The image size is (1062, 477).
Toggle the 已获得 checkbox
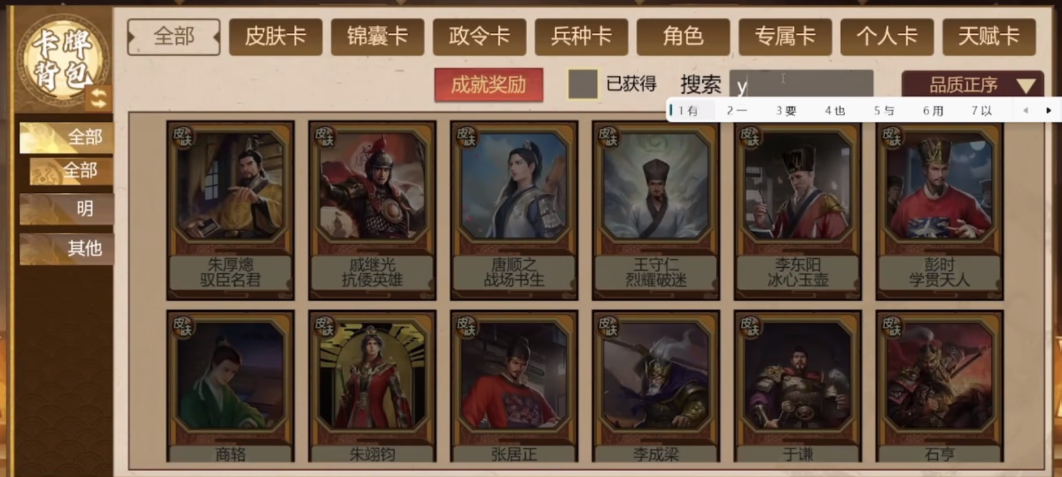click(x=582, y=85)
